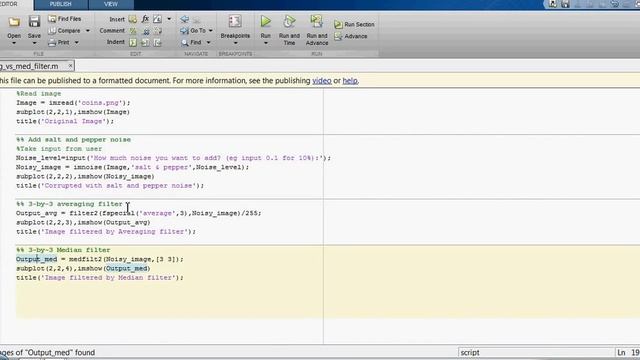Navigate back with the left arrow

[x=184, y=19]
